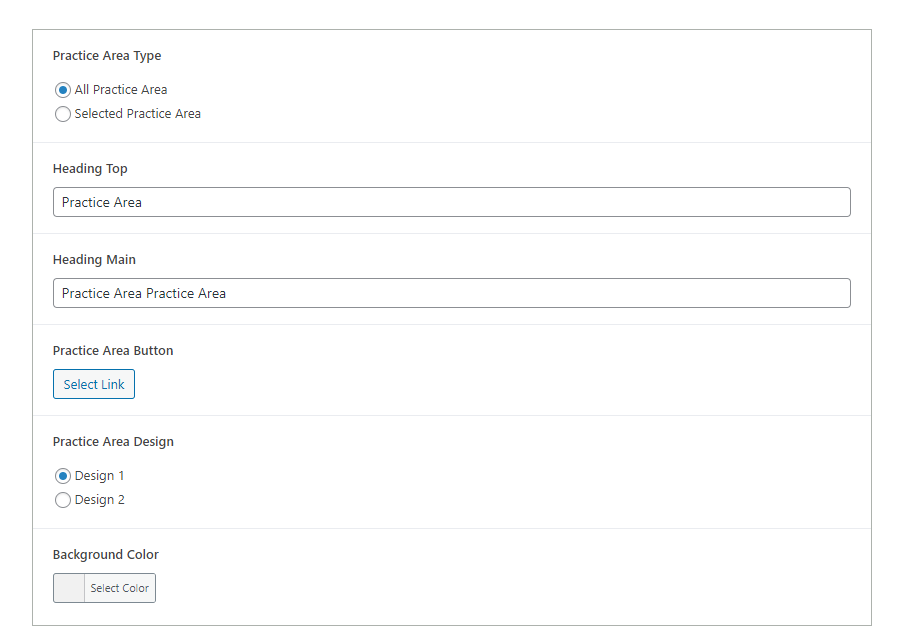
Task: Click the gray background color swatch
Action: pos(69,588)
